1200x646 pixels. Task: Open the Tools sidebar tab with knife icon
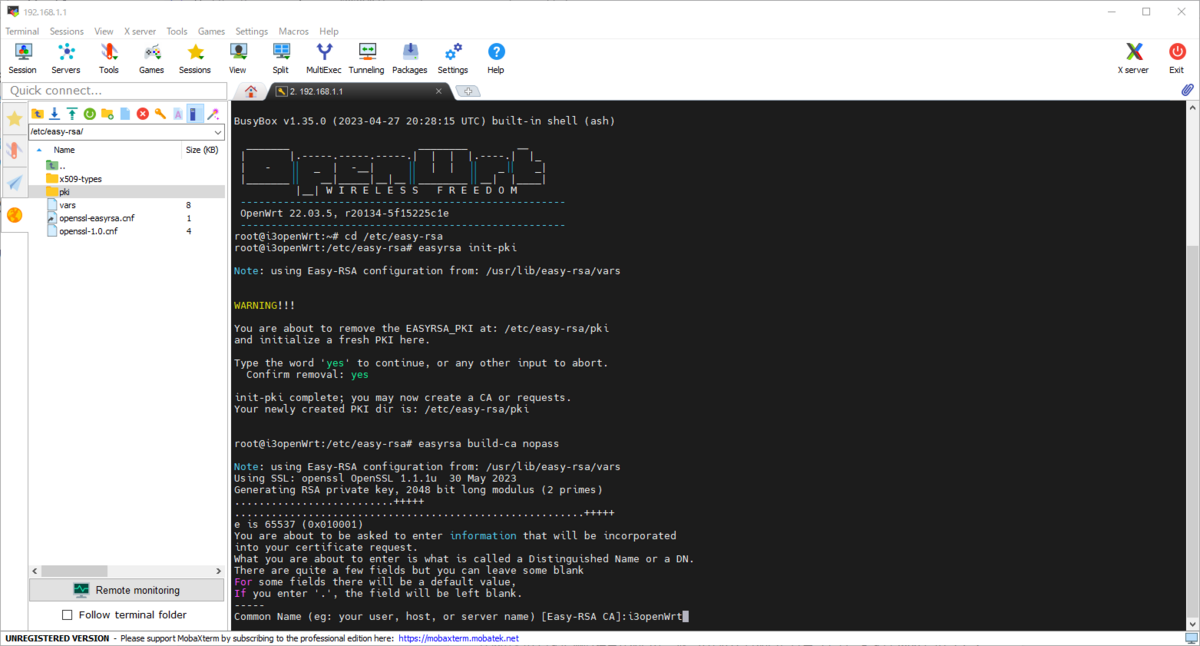click(14, 151)
